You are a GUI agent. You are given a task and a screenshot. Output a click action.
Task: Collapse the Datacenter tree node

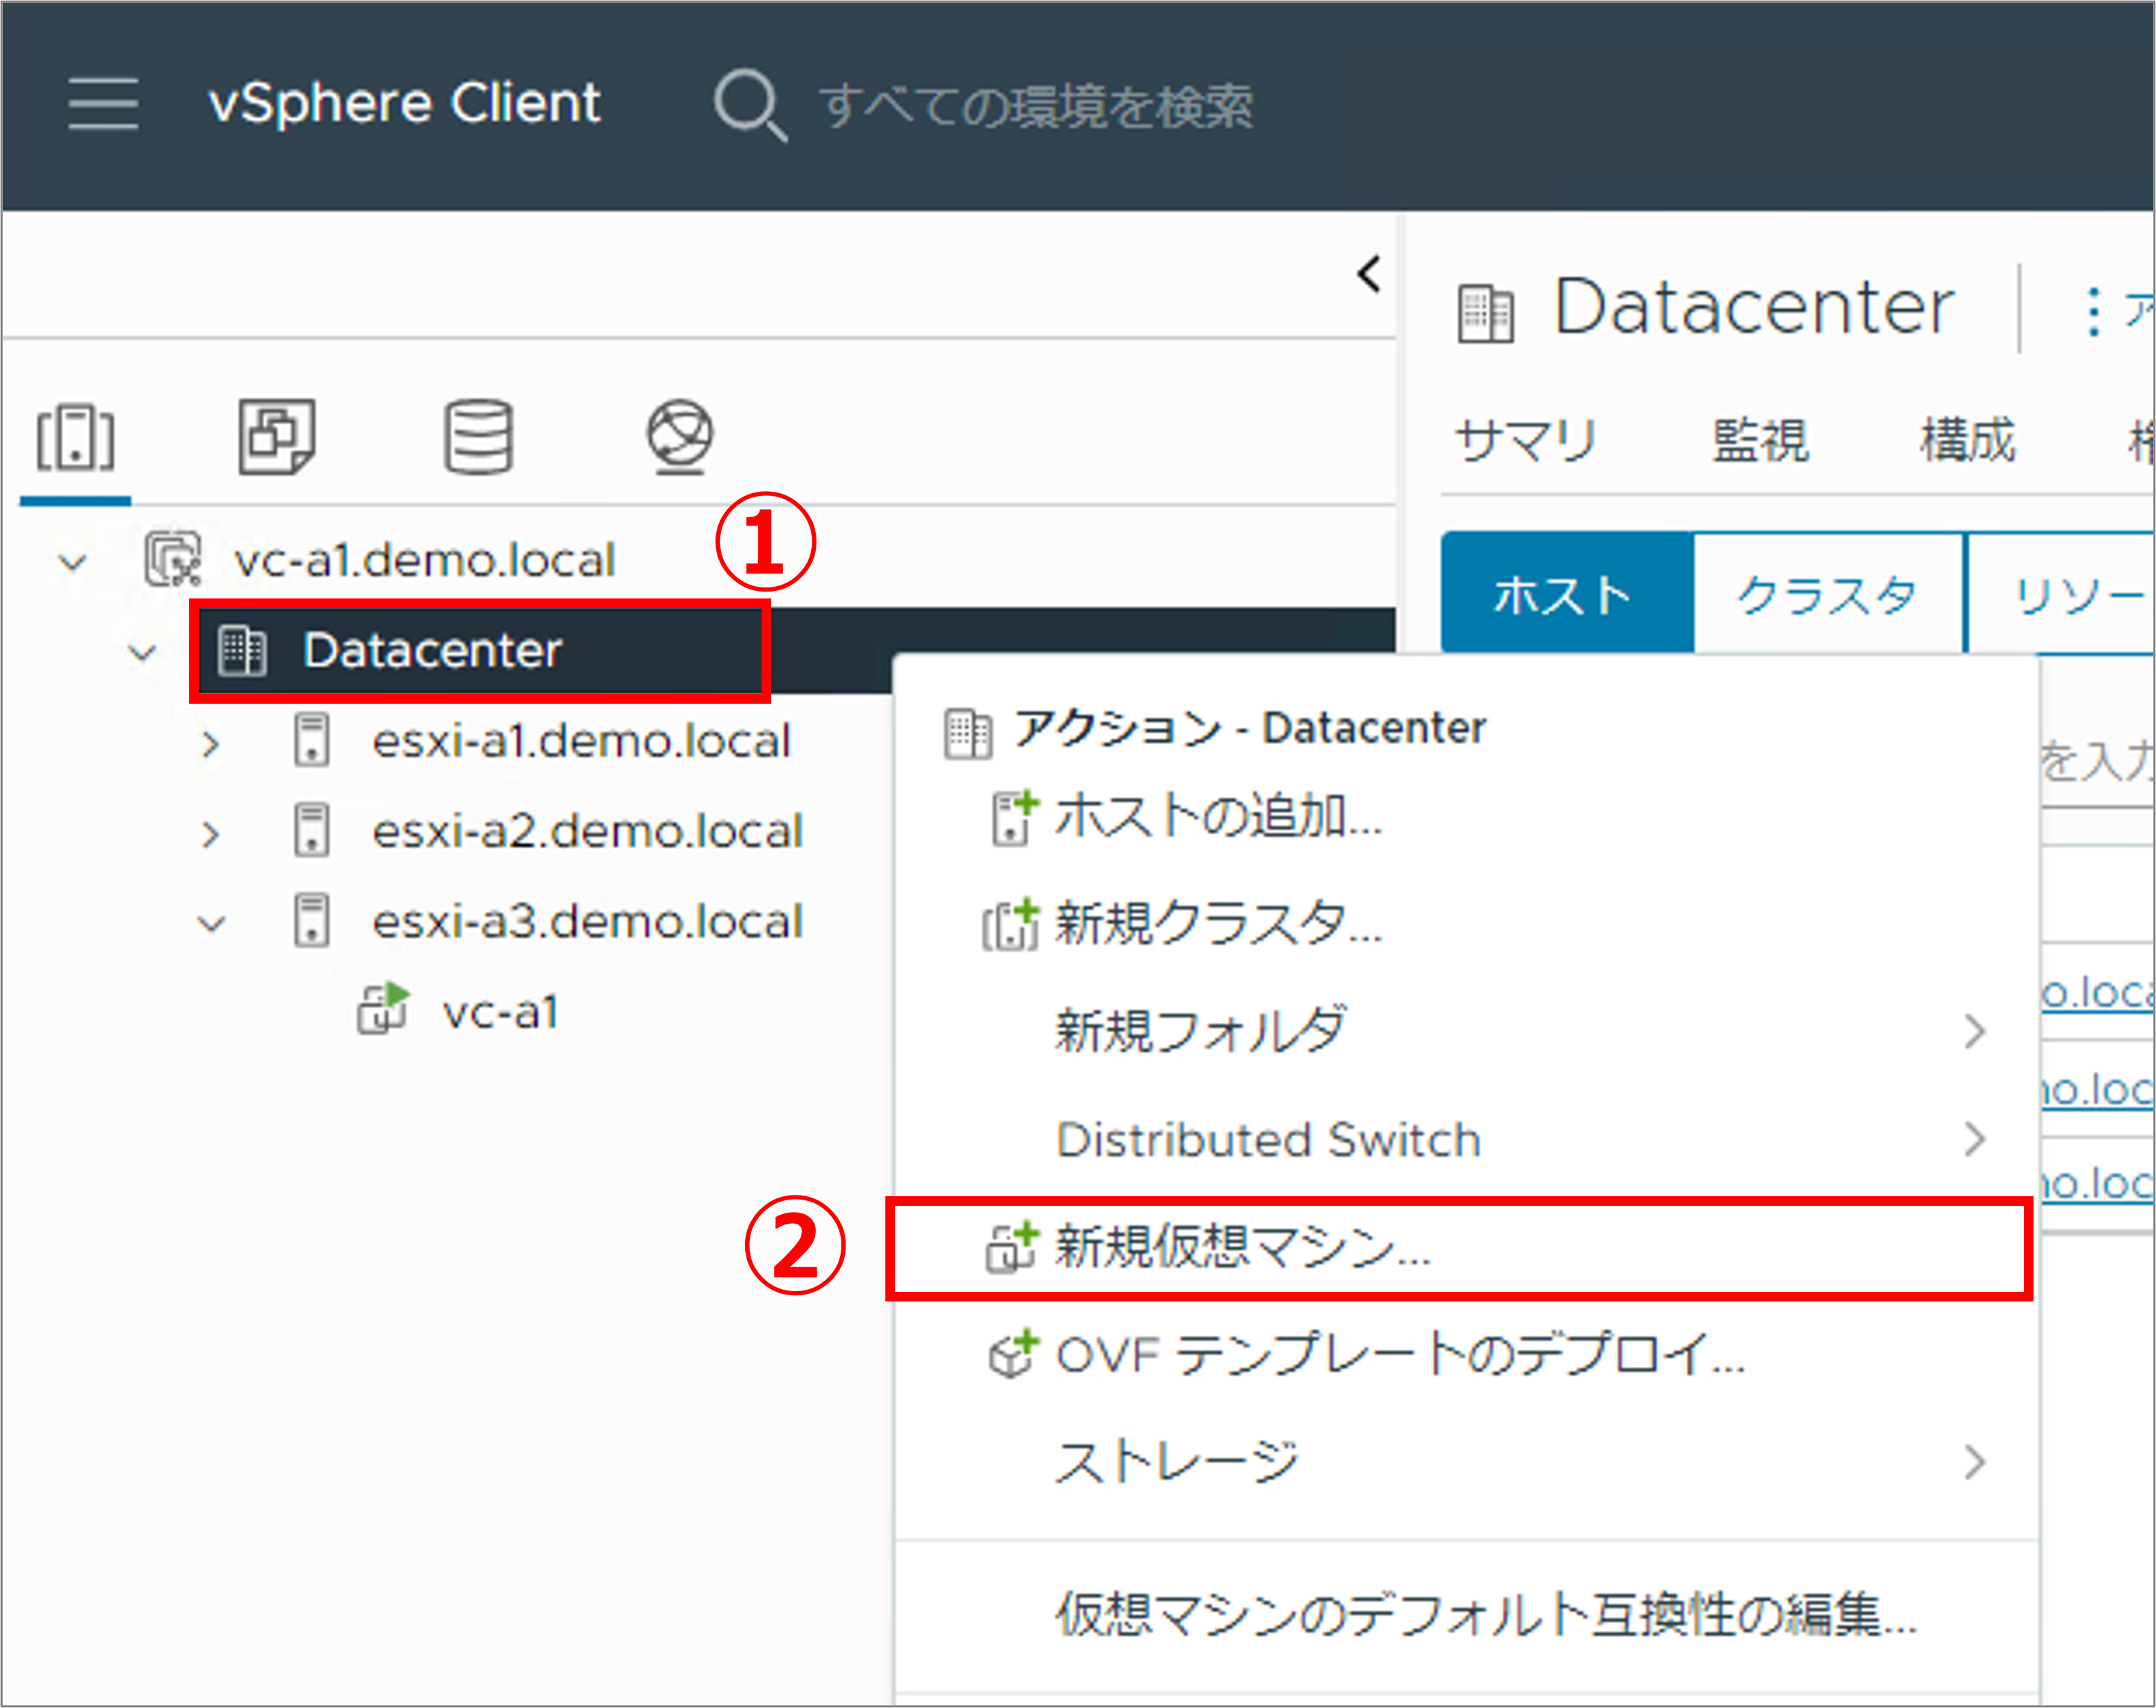[143, 653]
